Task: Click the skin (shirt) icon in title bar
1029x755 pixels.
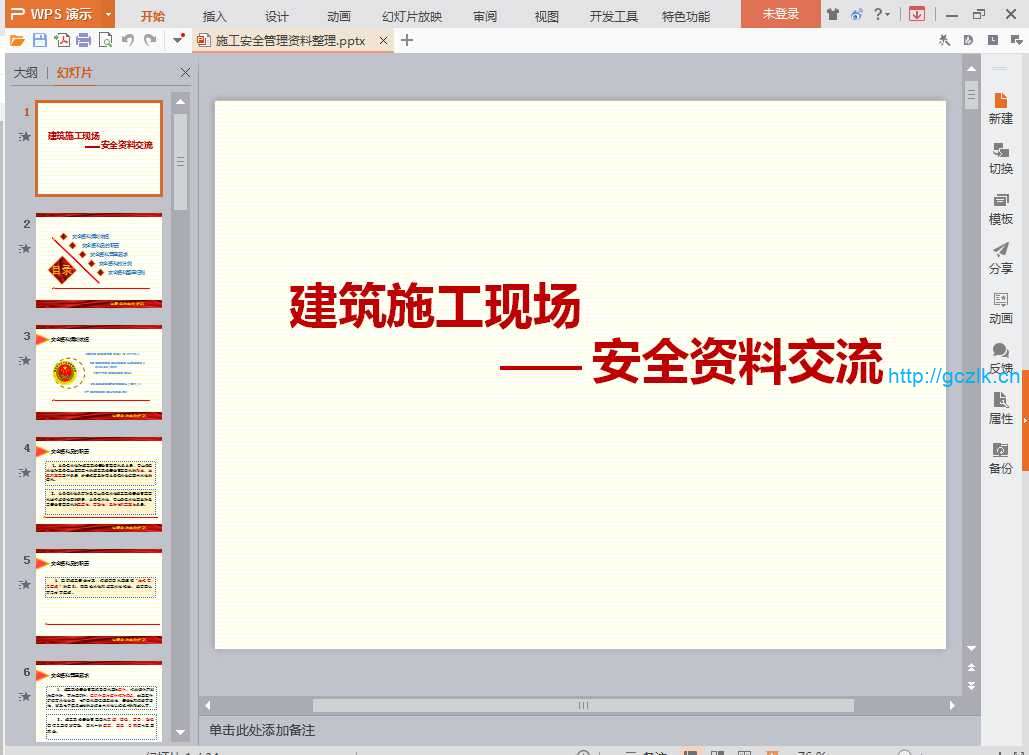Action: pos(833,14)
